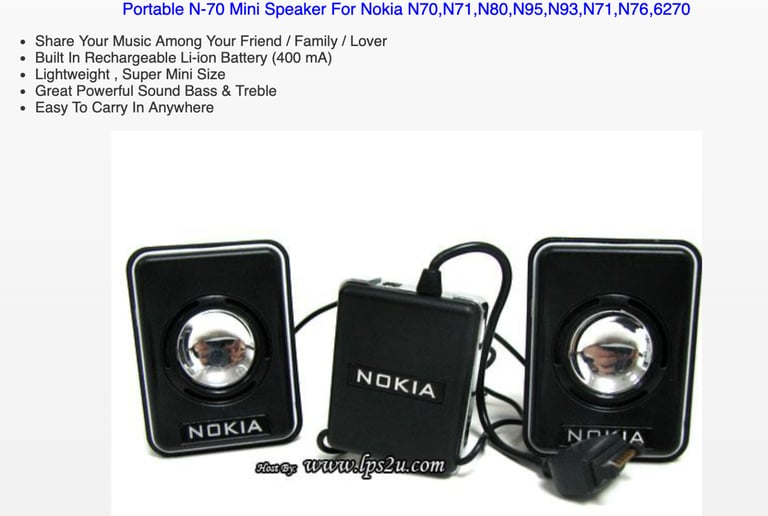Viewport: 768px width, 516px height.
Task: Click the left speaker chrome cone
Action: pyautogui.click(x=216, y=348)
